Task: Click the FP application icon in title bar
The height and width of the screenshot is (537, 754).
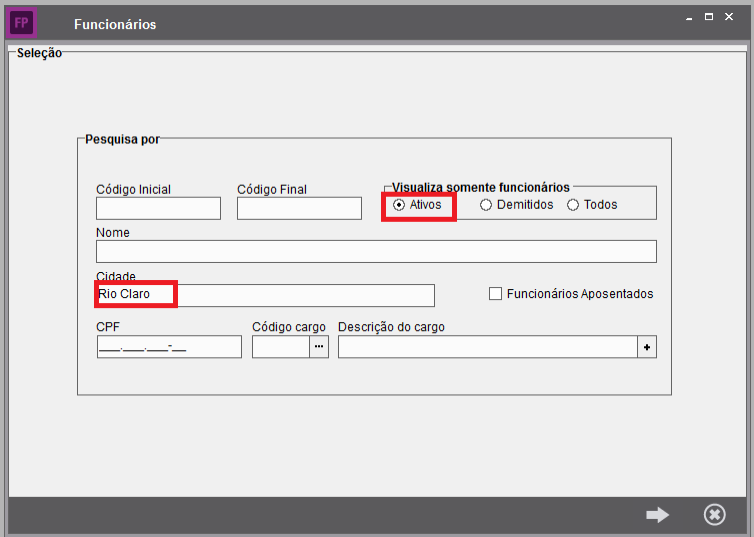Action: pyautogui.click(x=21, y=22)
